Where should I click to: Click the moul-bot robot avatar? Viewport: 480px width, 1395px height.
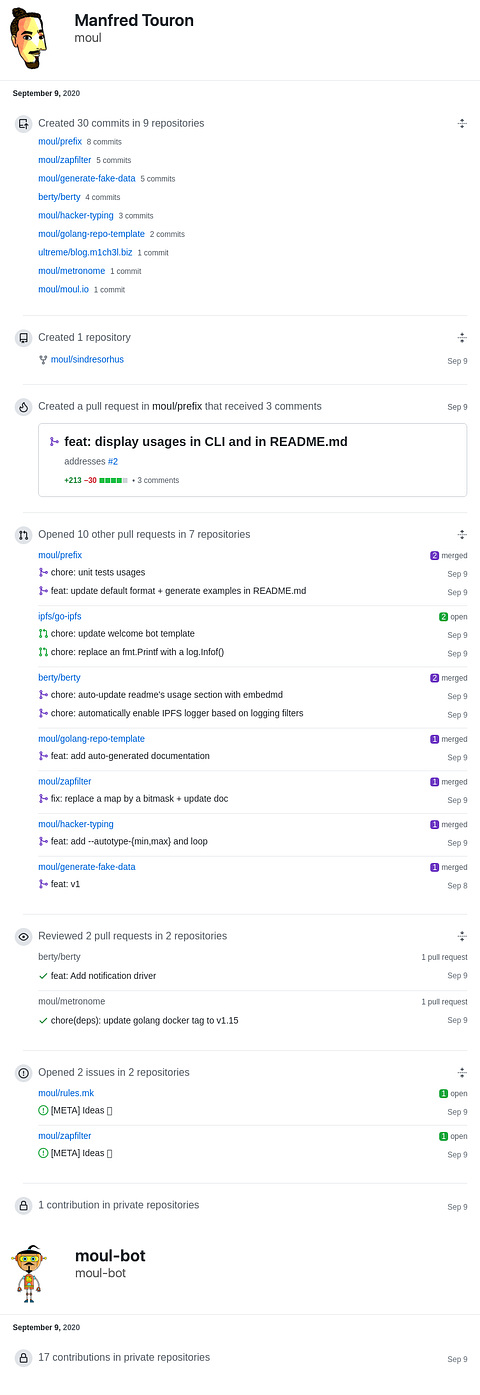[29, 1273]
